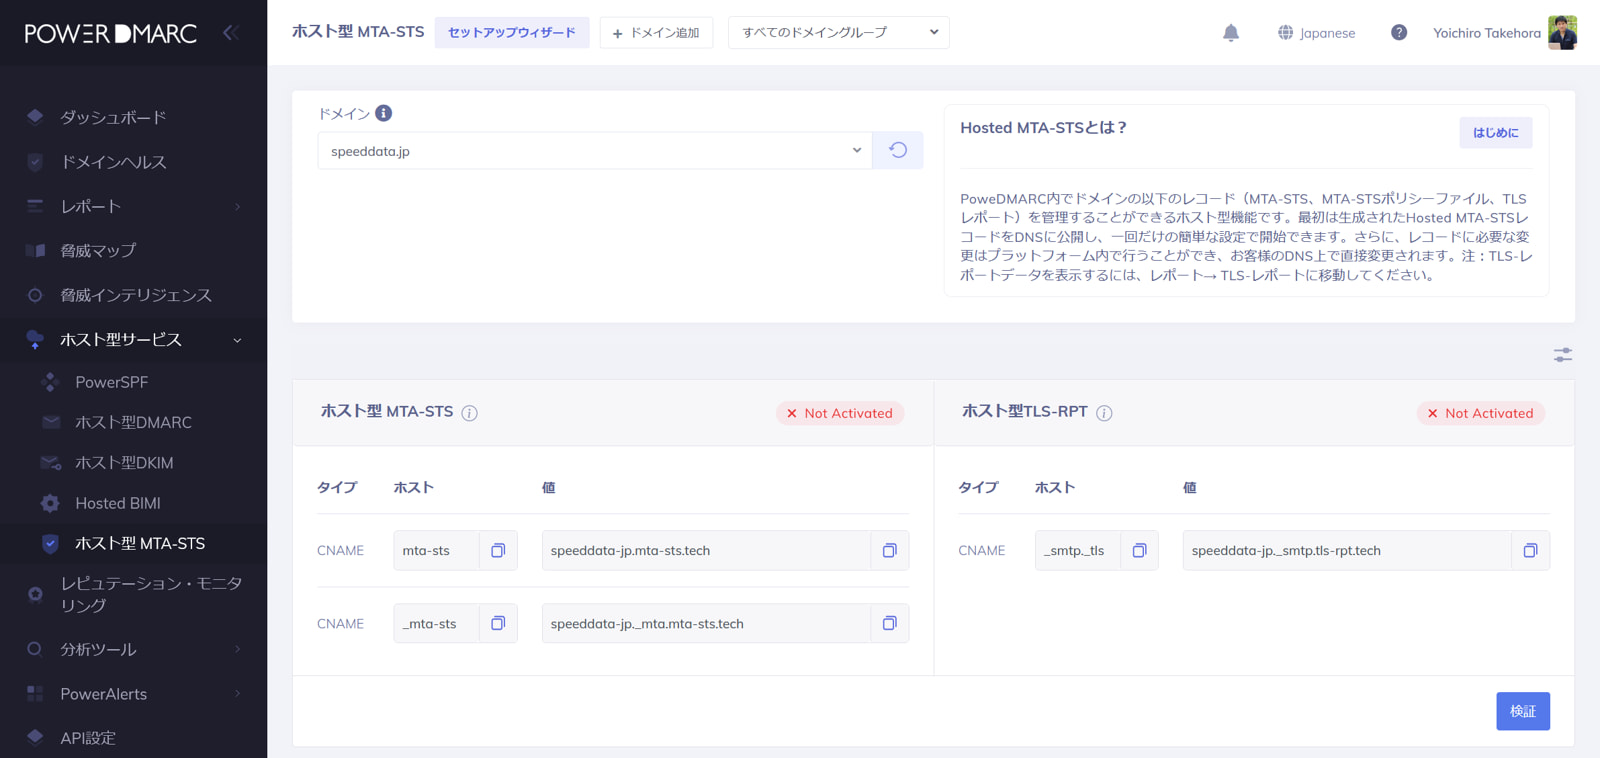Refresh the selected domain
1600x758 pixels.
tap(898, 150)
